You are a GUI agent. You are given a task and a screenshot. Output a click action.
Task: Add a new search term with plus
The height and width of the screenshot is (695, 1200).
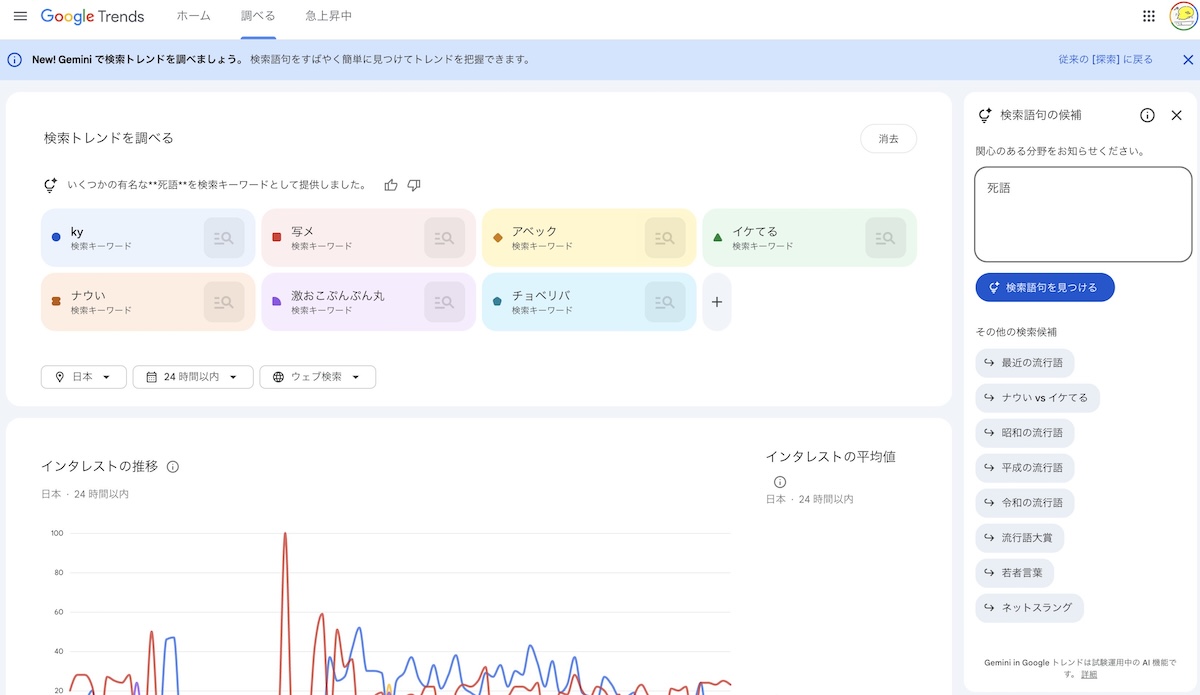(x=716, y=302)
